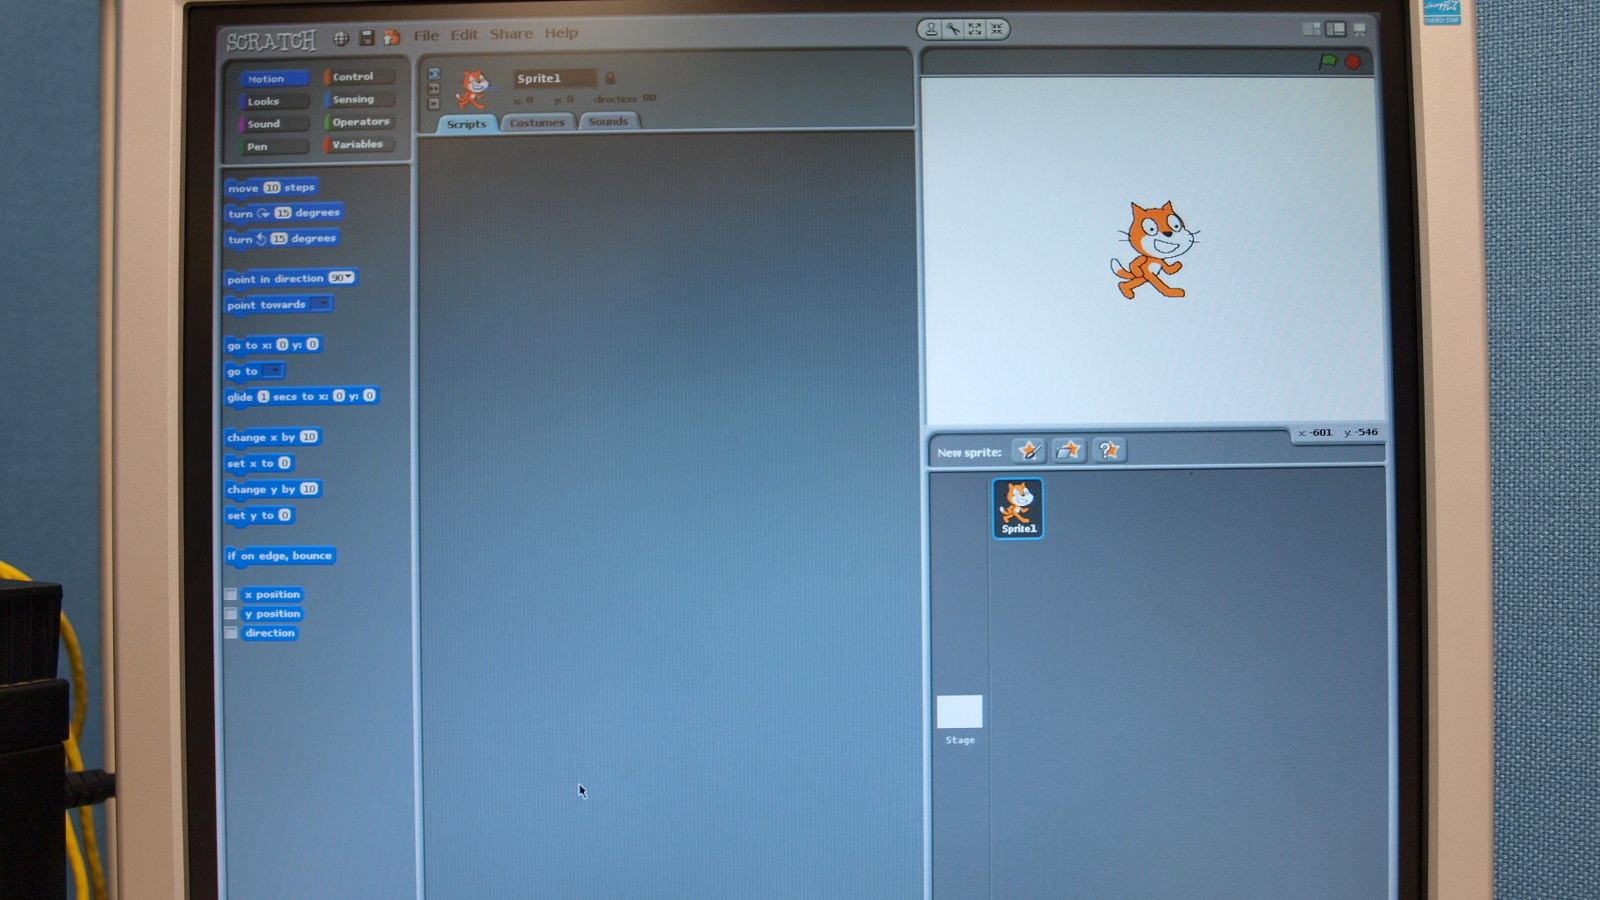This screenshot has height=900, width=1600.
Task: Click the cat thumbnail in sprite header
Action: [473, 89]
